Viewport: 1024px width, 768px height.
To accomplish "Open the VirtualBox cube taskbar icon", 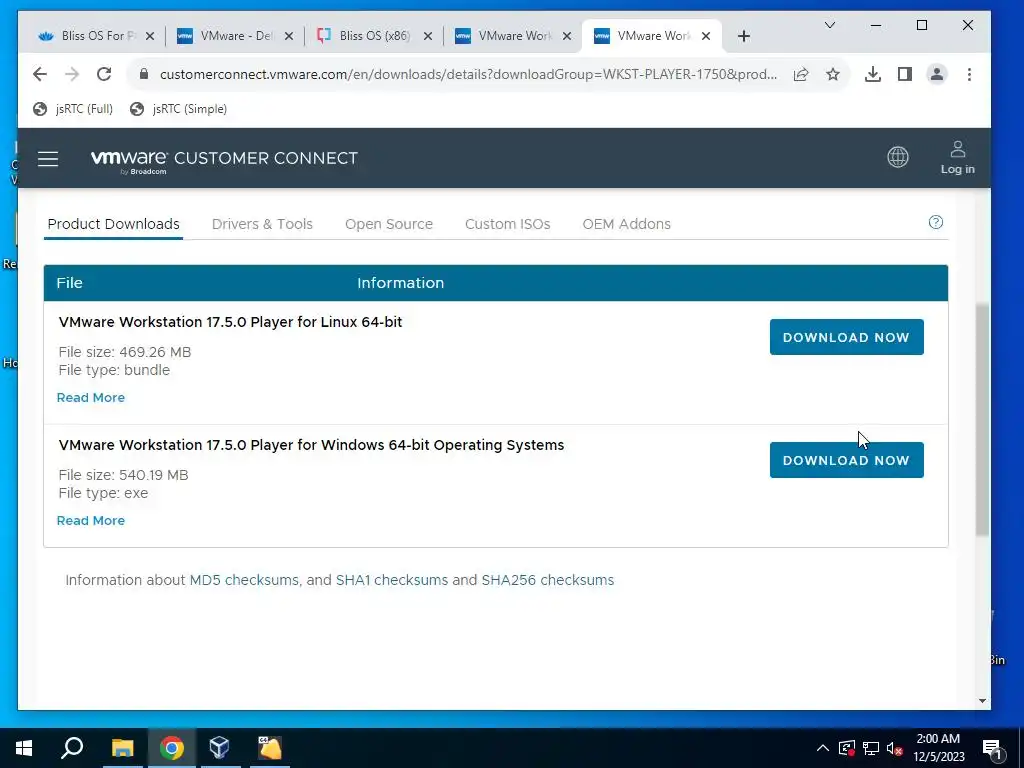I will click(219, 748).
